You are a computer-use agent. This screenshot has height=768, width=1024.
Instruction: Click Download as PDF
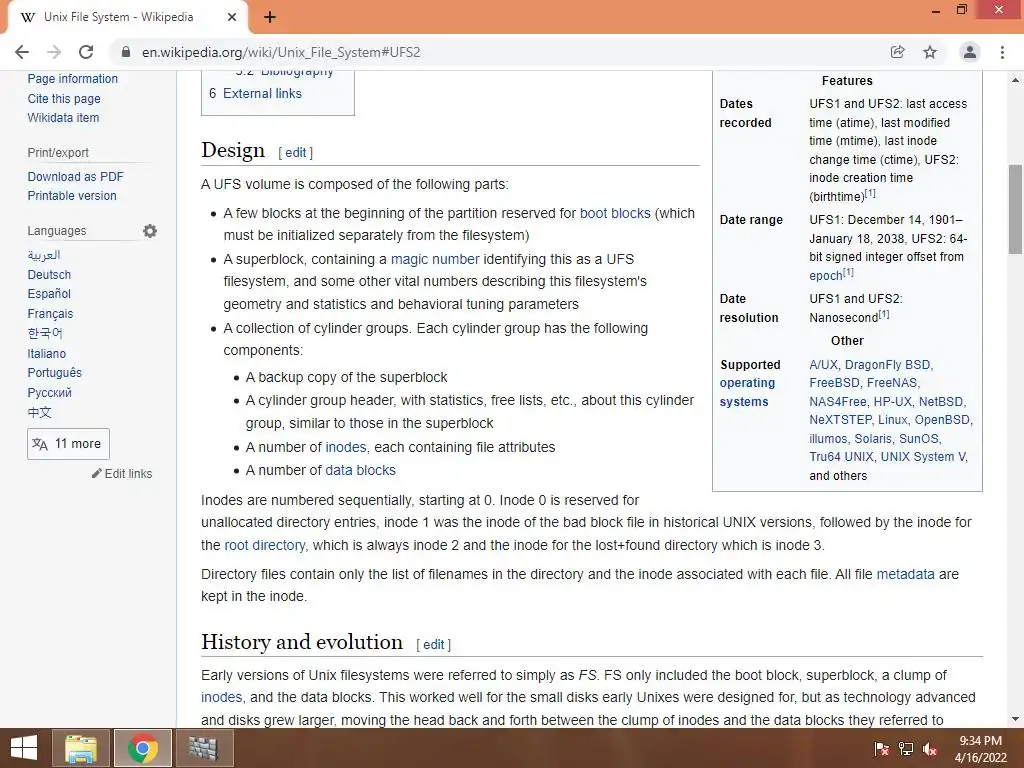pos(75,176)
